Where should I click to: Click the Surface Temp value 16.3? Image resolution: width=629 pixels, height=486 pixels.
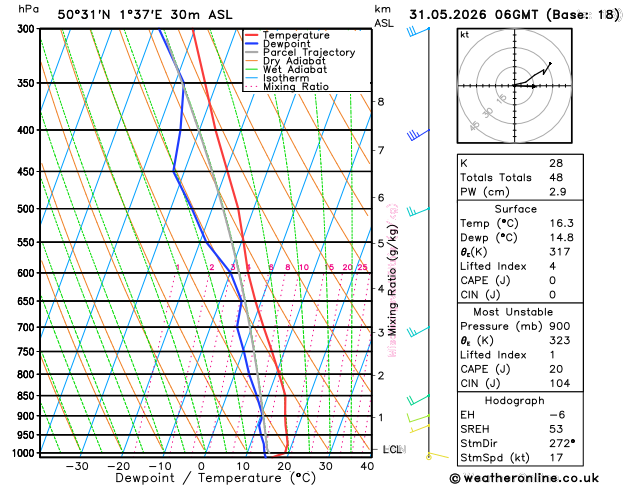click(562, 223)
